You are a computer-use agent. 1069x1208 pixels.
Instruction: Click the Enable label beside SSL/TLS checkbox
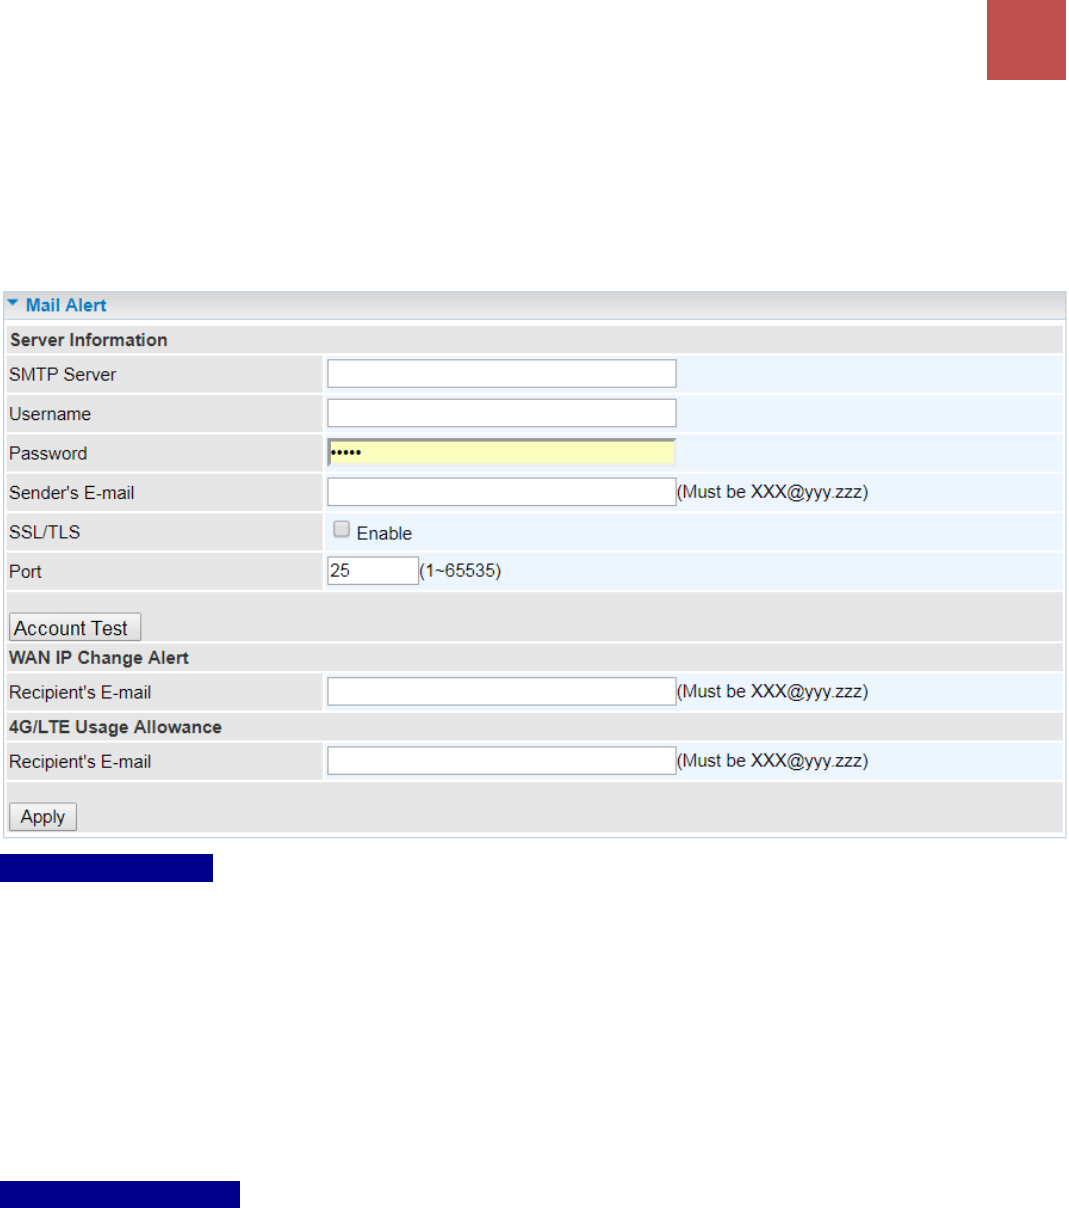(x=384, y=533)
